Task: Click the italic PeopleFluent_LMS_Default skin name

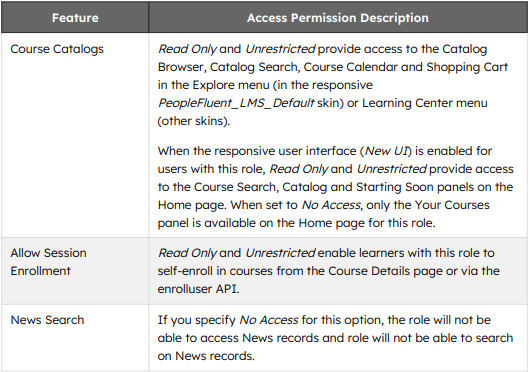Action: pyautogui.click(x=236, y=103)
